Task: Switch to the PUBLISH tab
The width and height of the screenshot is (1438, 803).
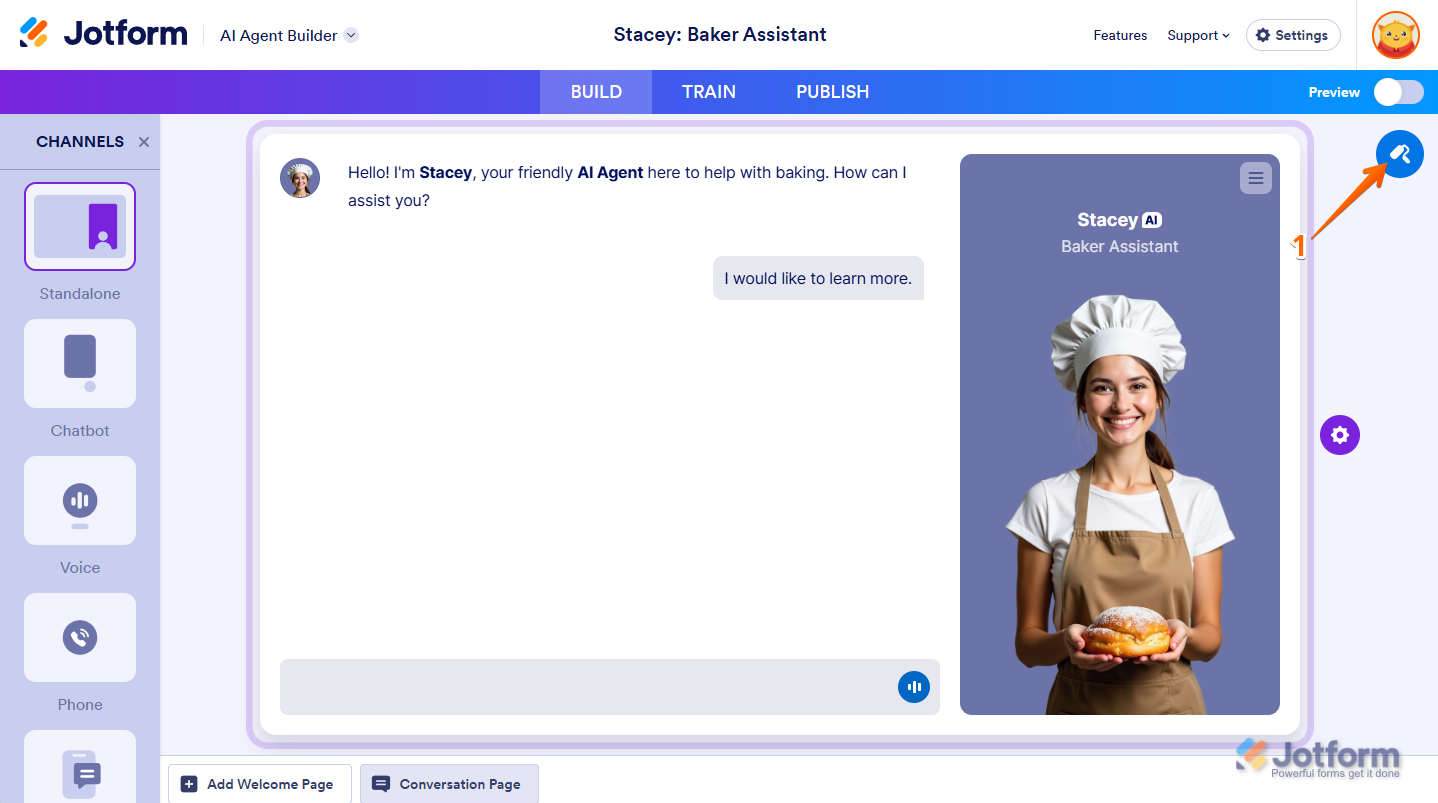Action: (833, 92)
